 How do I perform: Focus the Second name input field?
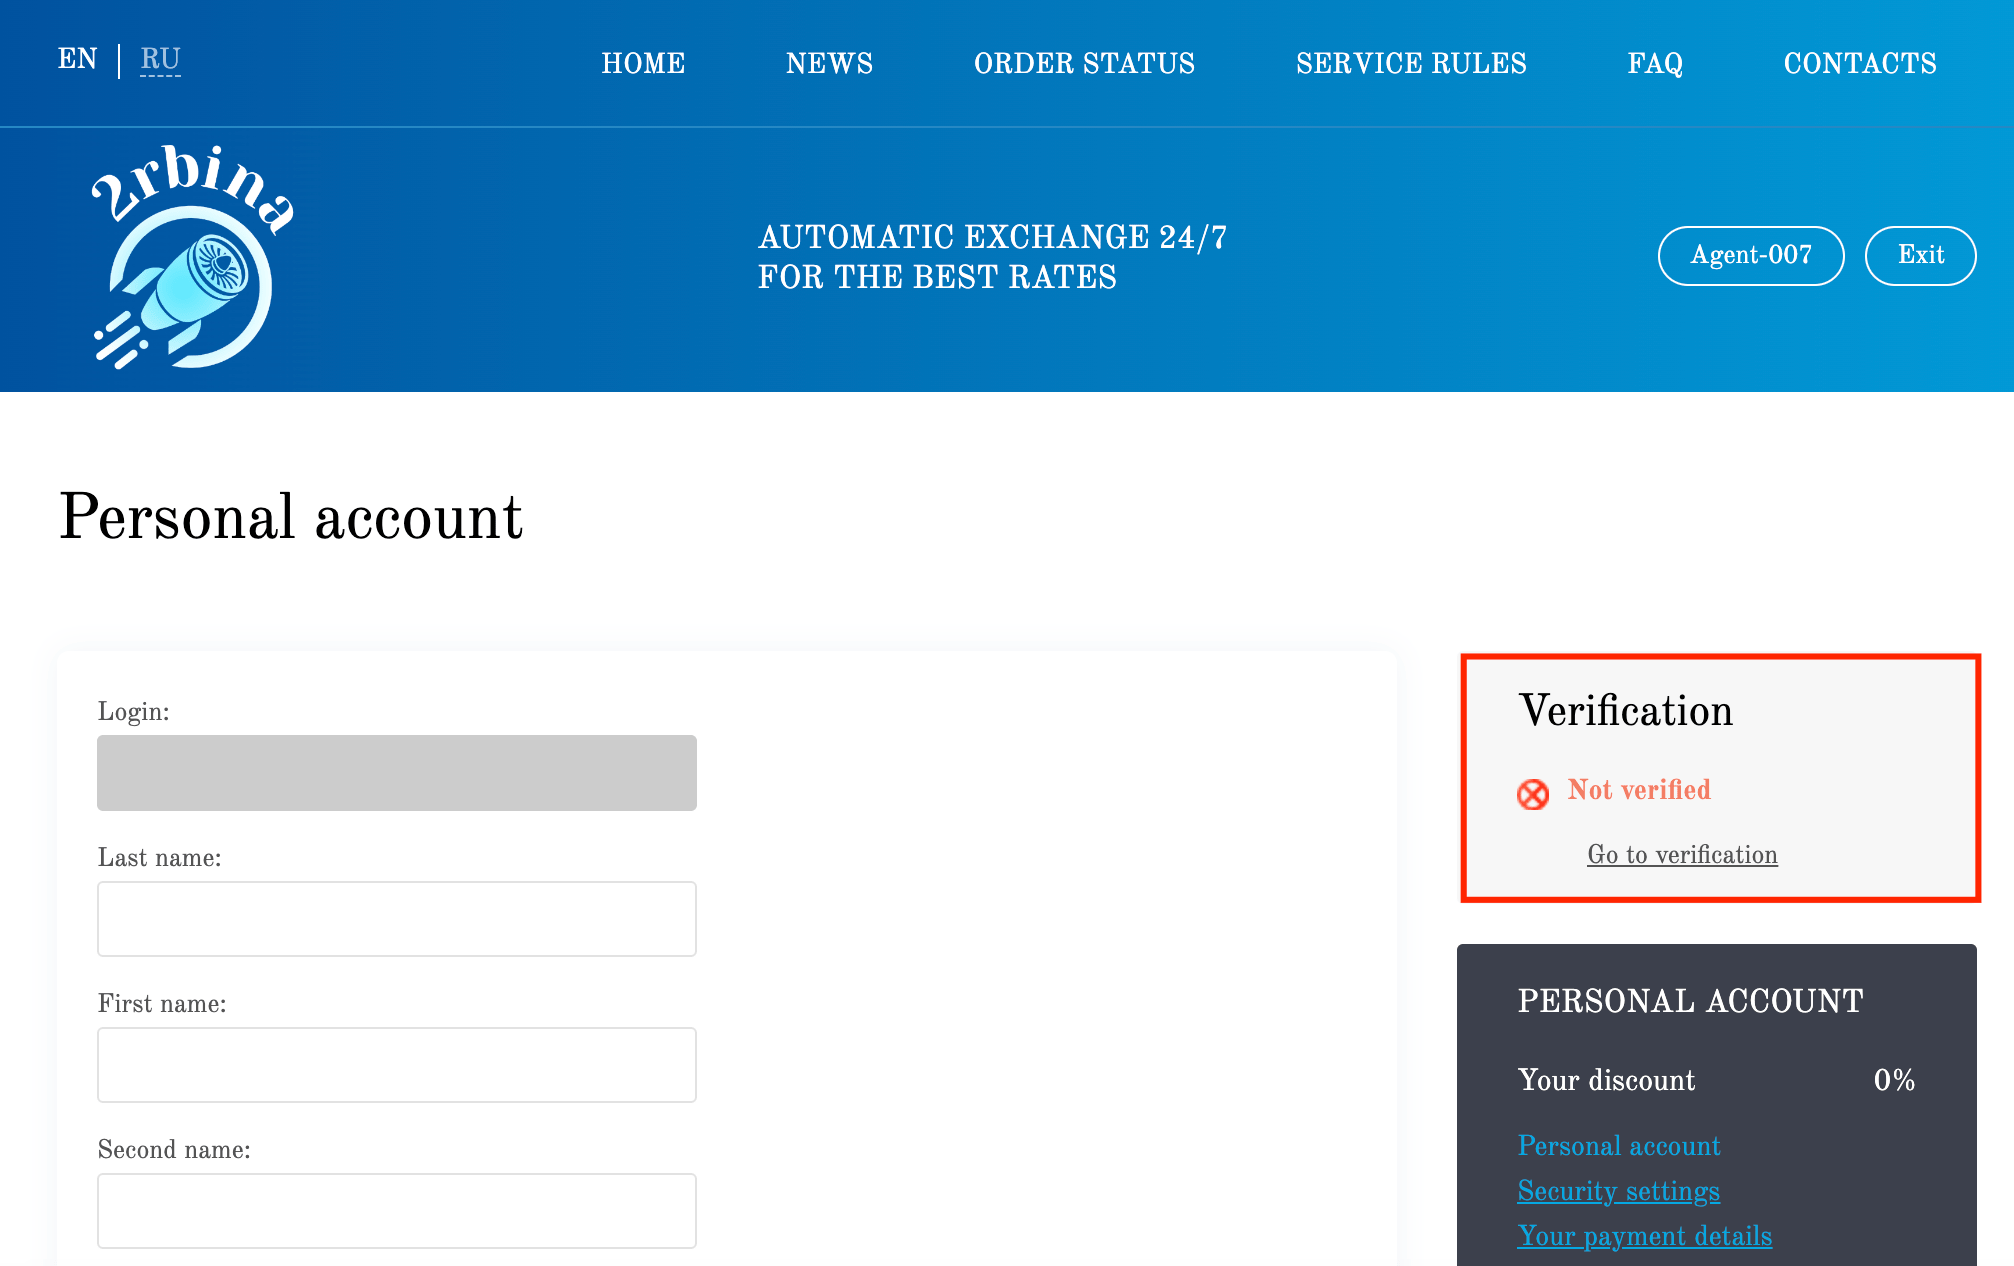tap(397, 1211)
